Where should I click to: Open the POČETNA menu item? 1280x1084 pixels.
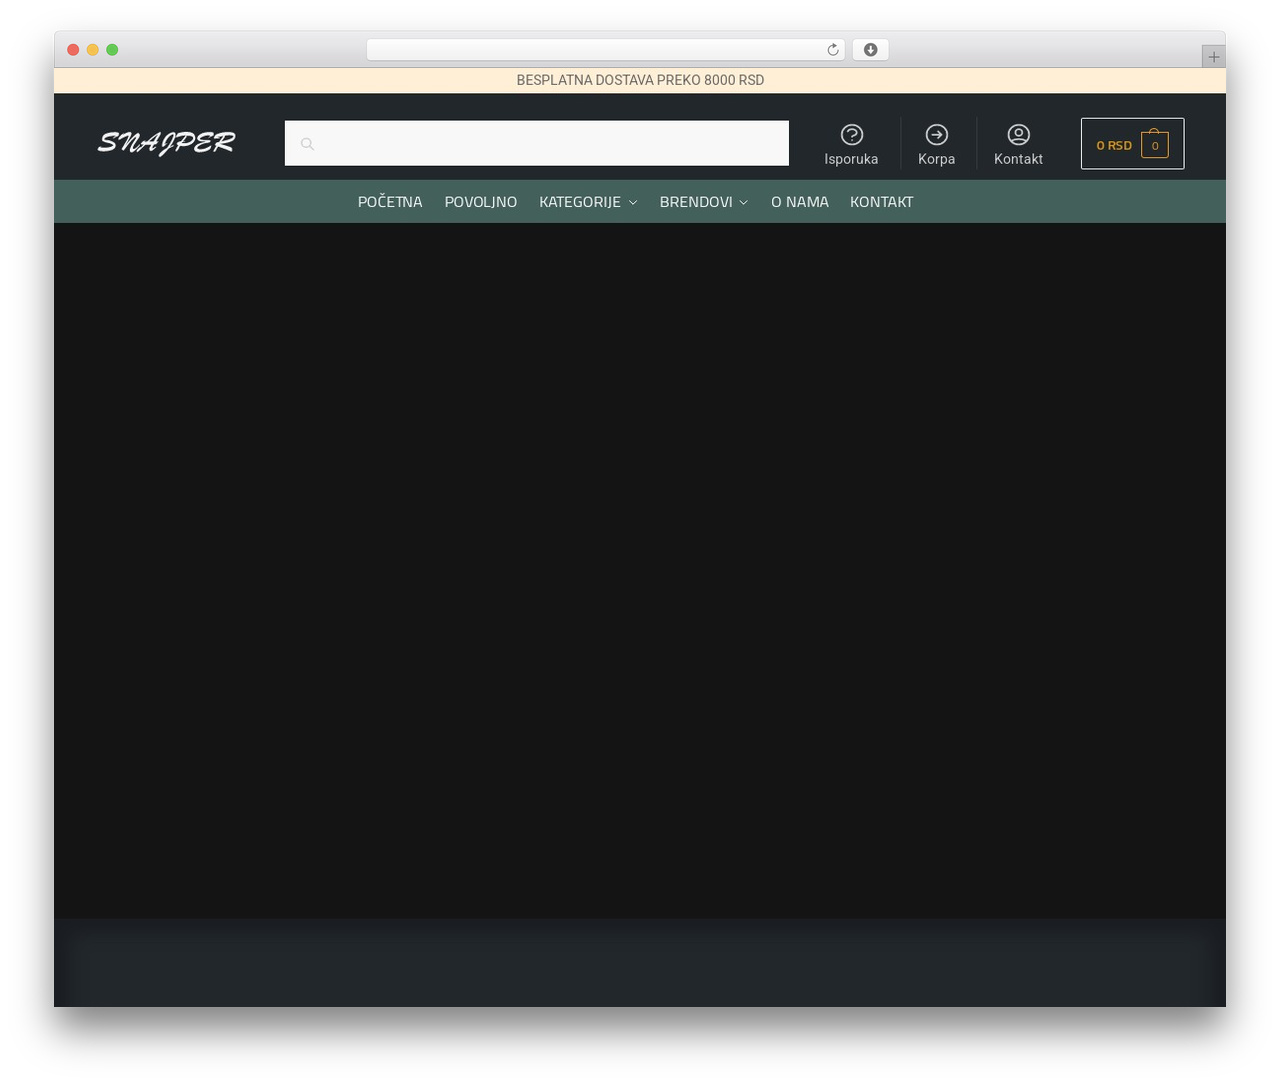point(390,202)
